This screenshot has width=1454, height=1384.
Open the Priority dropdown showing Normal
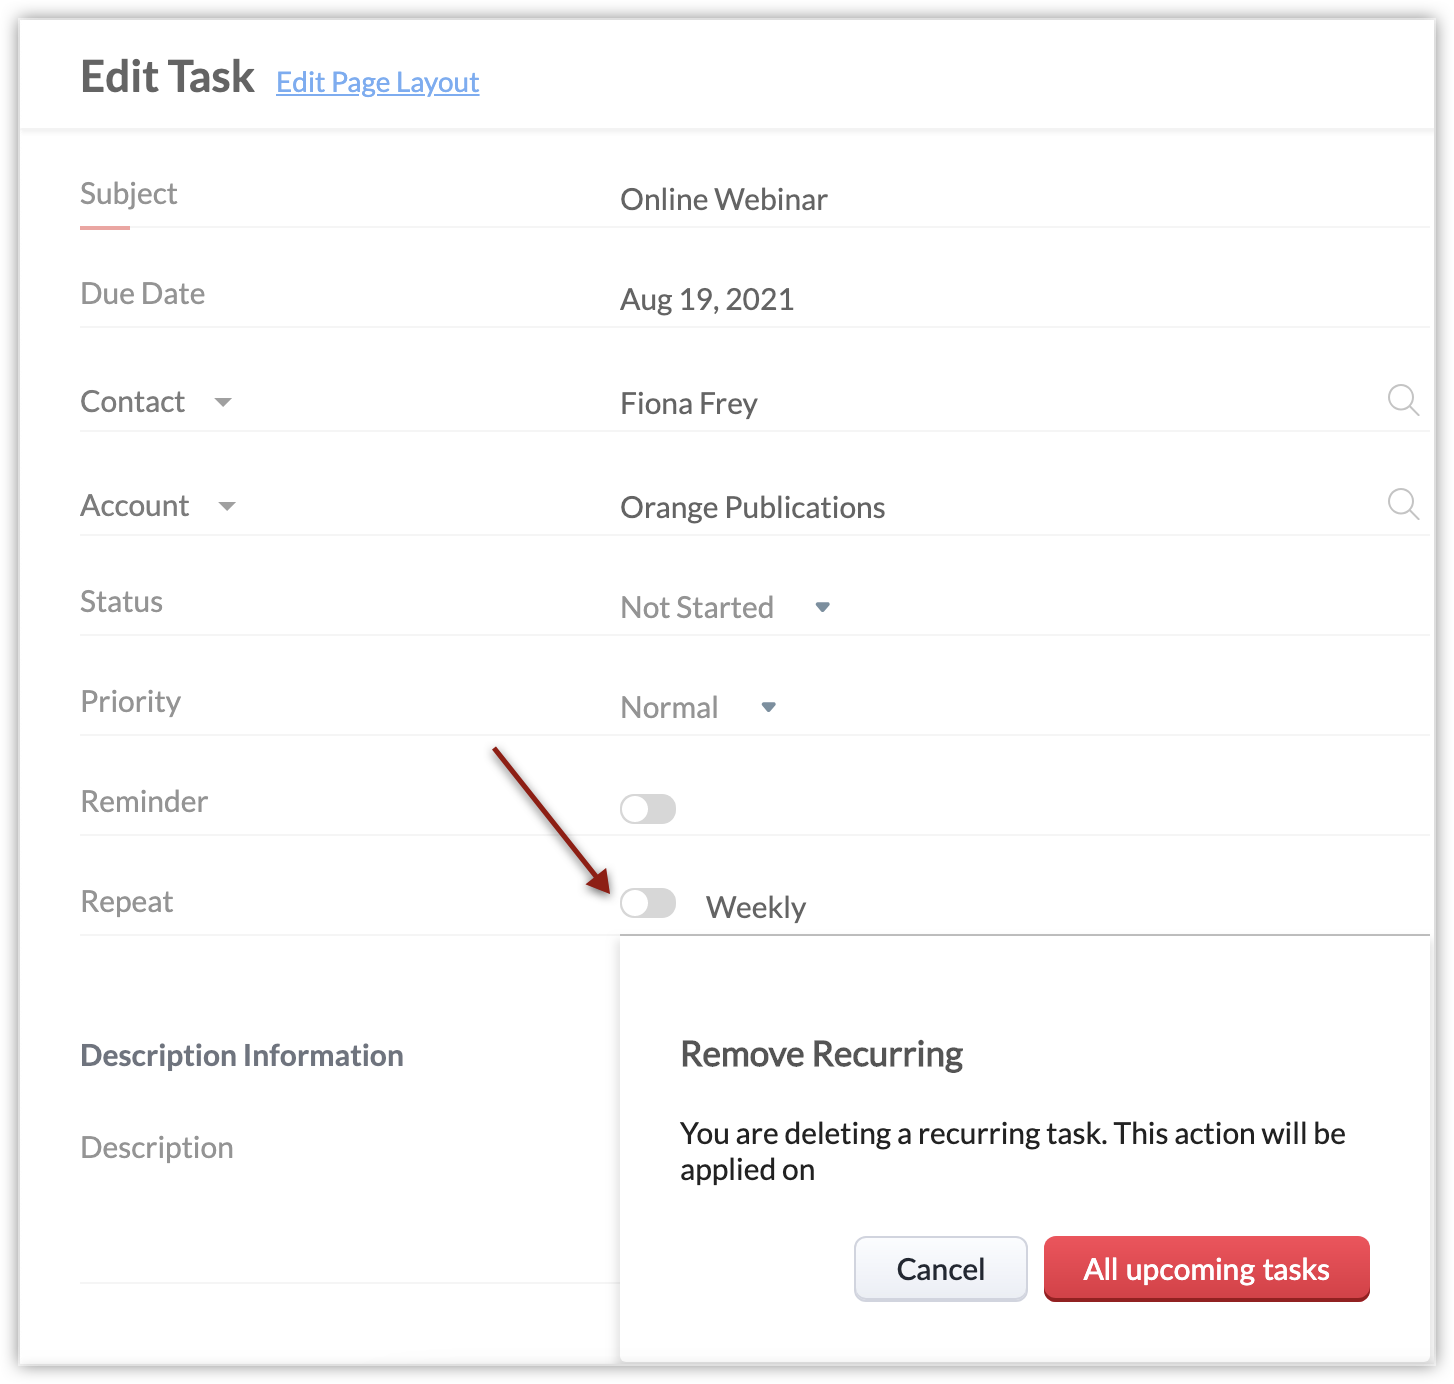point(699,707)
